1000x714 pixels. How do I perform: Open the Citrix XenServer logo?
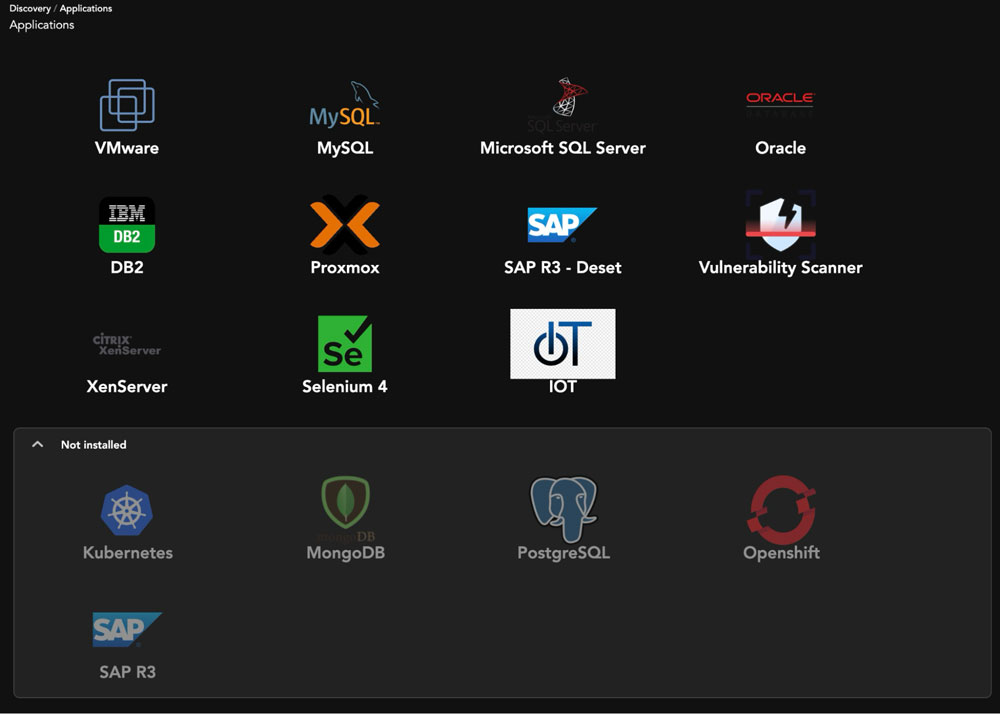pos(127,344)
